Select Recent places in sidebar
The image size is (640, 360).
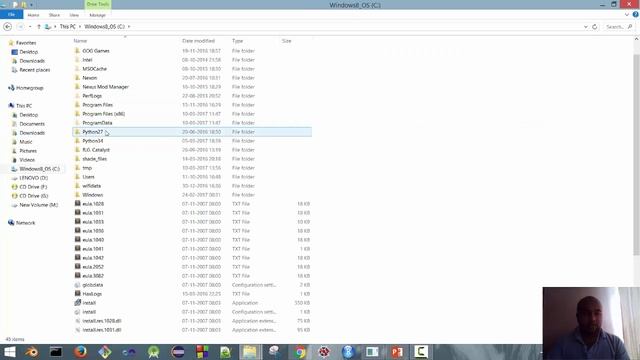tap(34, 70)
